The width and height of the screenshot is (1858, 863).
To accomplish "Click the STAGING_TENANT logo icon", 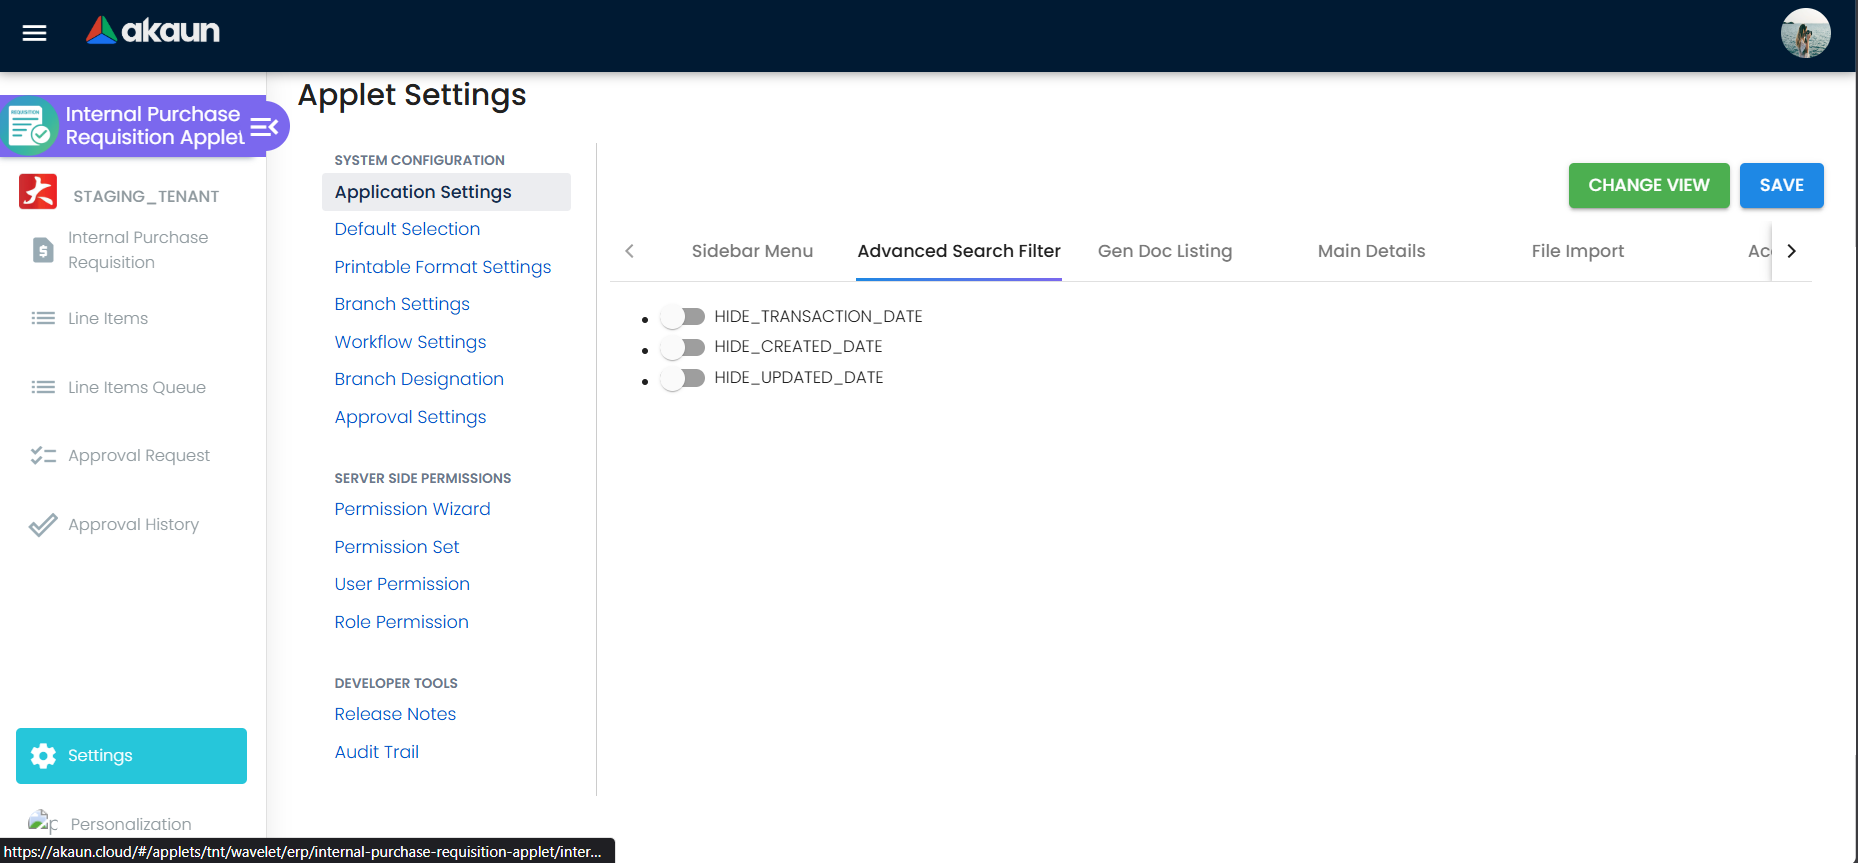I will tap(38, 192).
